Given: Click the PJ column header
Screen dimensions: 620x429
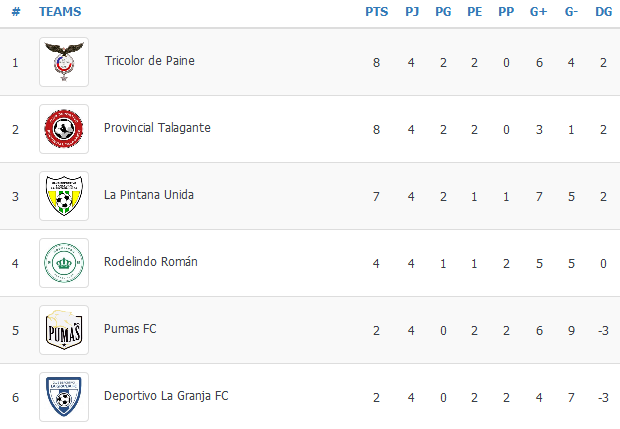Looking at the screenshot, I should coord(412,12).
